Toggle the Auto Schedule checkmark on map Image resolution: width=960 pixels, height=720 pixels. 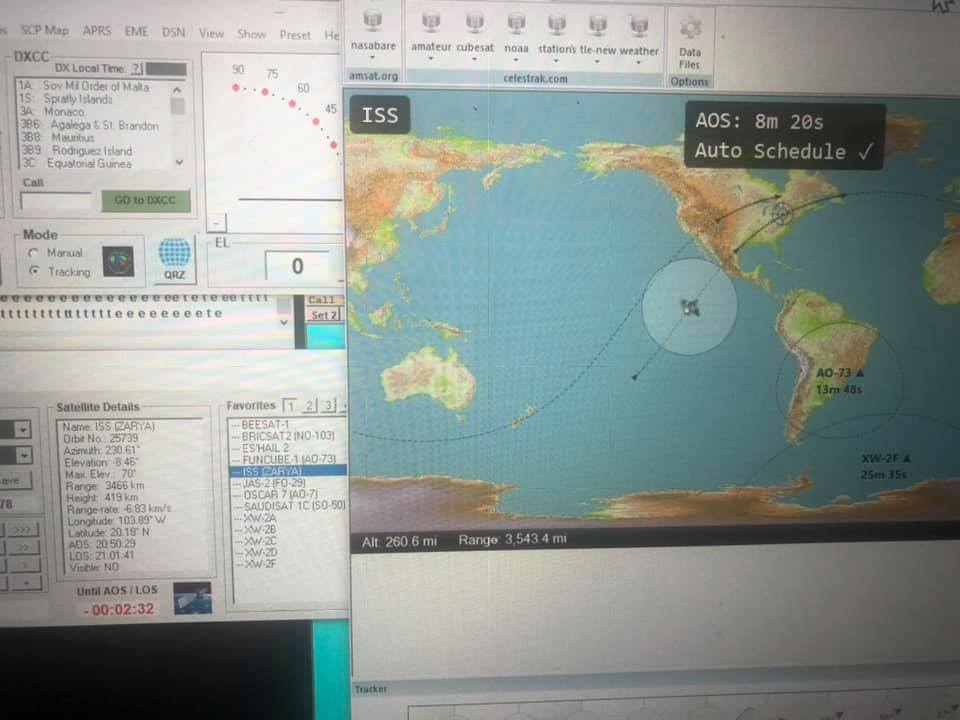[x=866, y=152]
